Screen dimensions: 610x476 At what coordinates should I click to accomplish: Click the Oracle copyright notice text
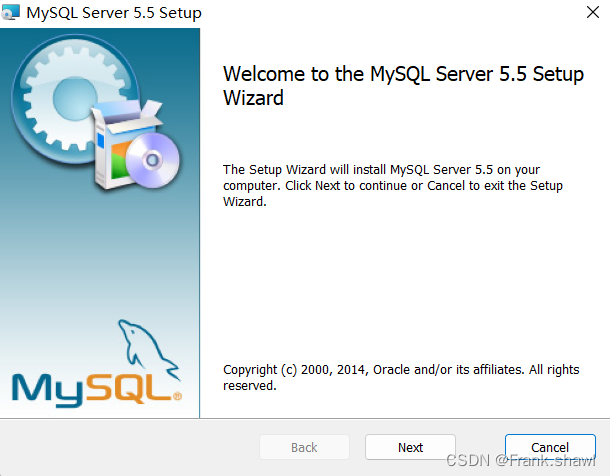point(401,377)
